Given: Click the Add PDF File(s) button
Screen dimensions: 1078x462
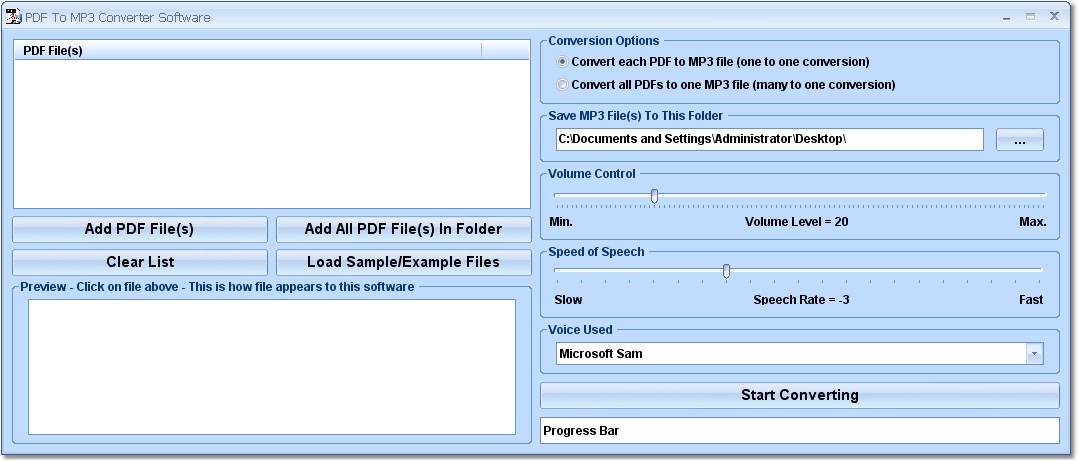Looking at the screenshot, I should (x=140, y=229).
